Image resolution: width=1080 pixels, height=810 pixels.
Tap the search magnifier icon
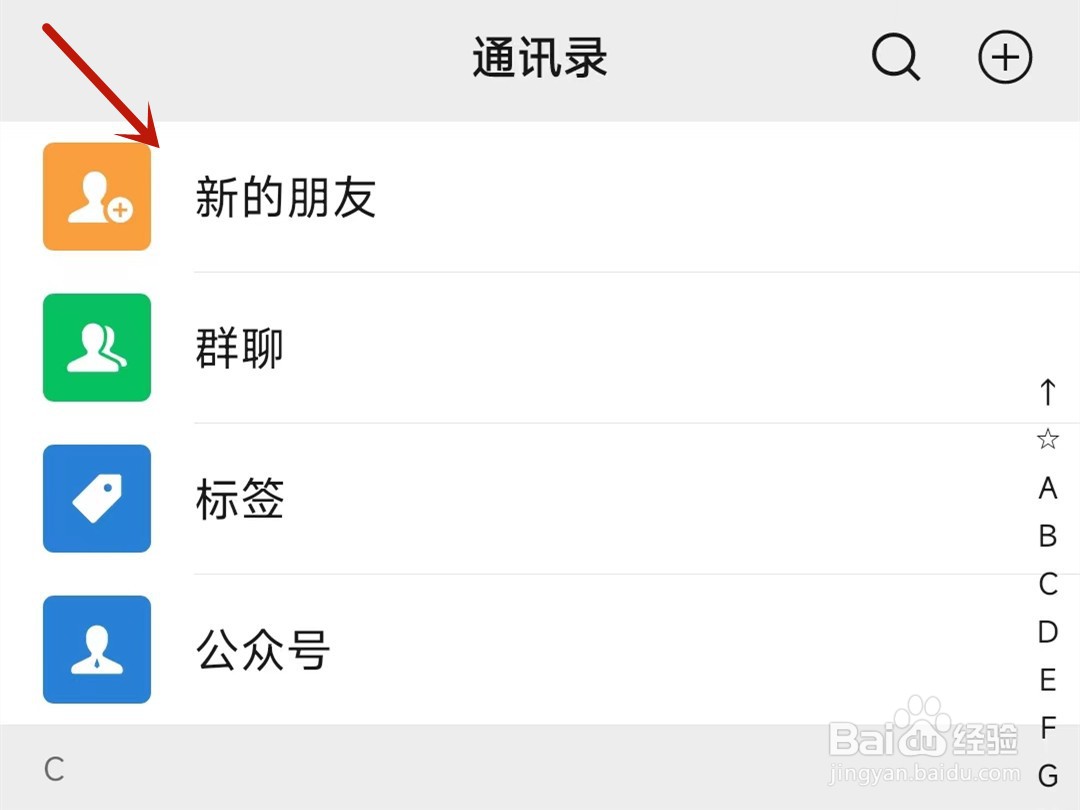click(895, 57)
